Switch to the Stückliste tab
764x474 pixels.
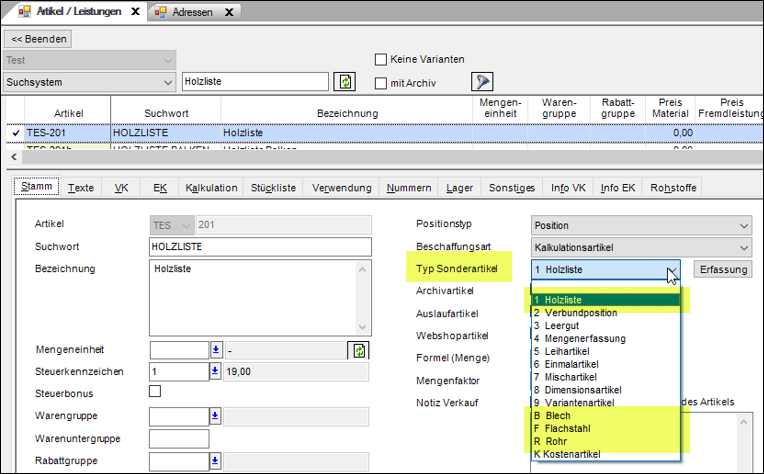273,187
